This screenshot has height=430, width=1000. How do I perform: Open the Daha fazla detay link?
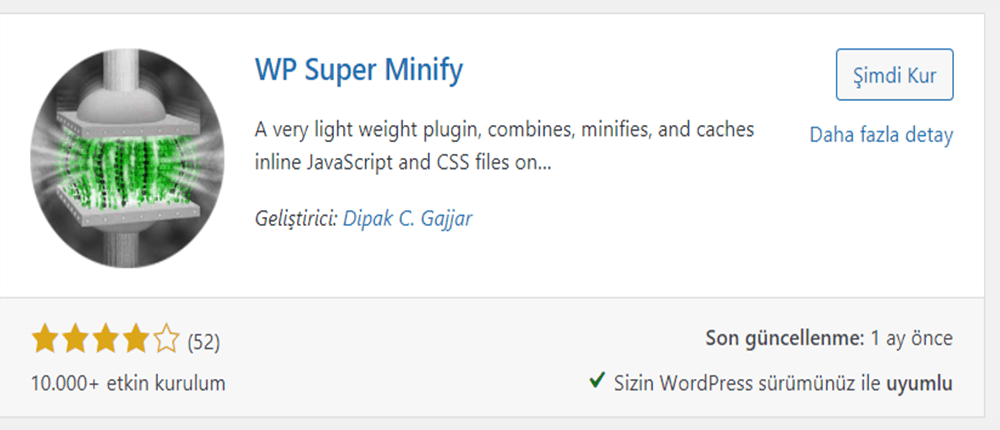pyautogui.click(x=881, y=135)
